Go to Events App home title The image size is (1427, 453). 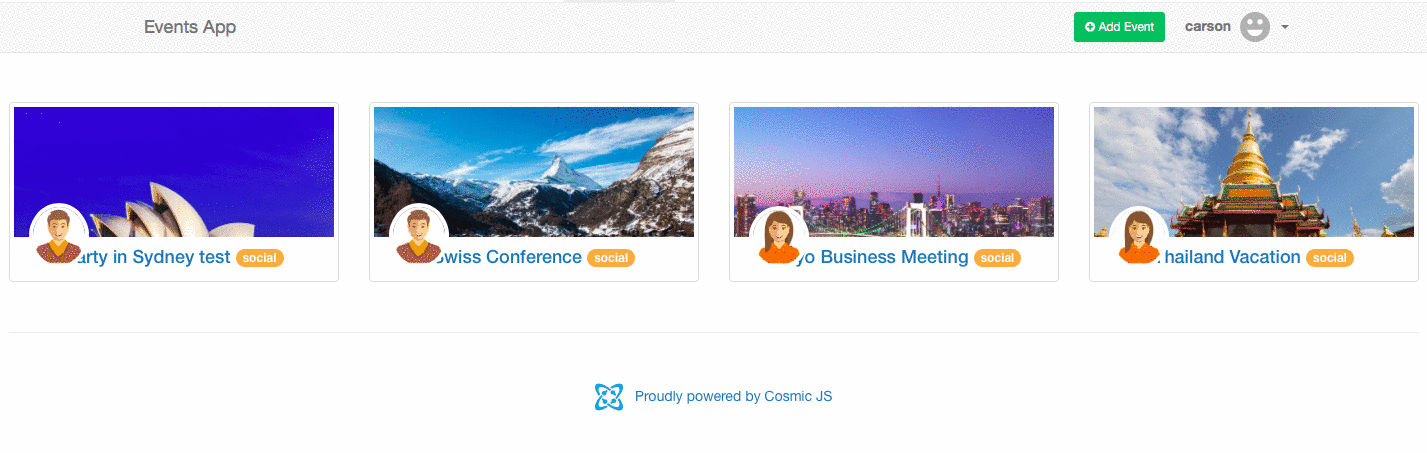(190, 27)
